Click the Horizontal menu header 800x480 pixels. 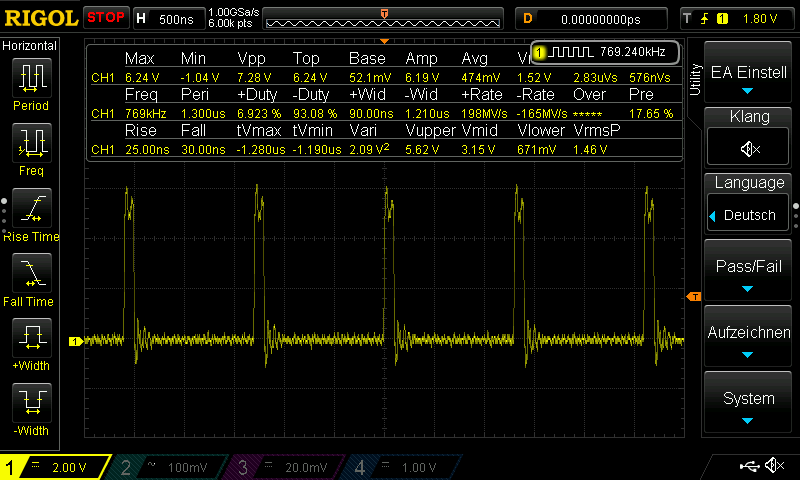(x=30, y=46)
